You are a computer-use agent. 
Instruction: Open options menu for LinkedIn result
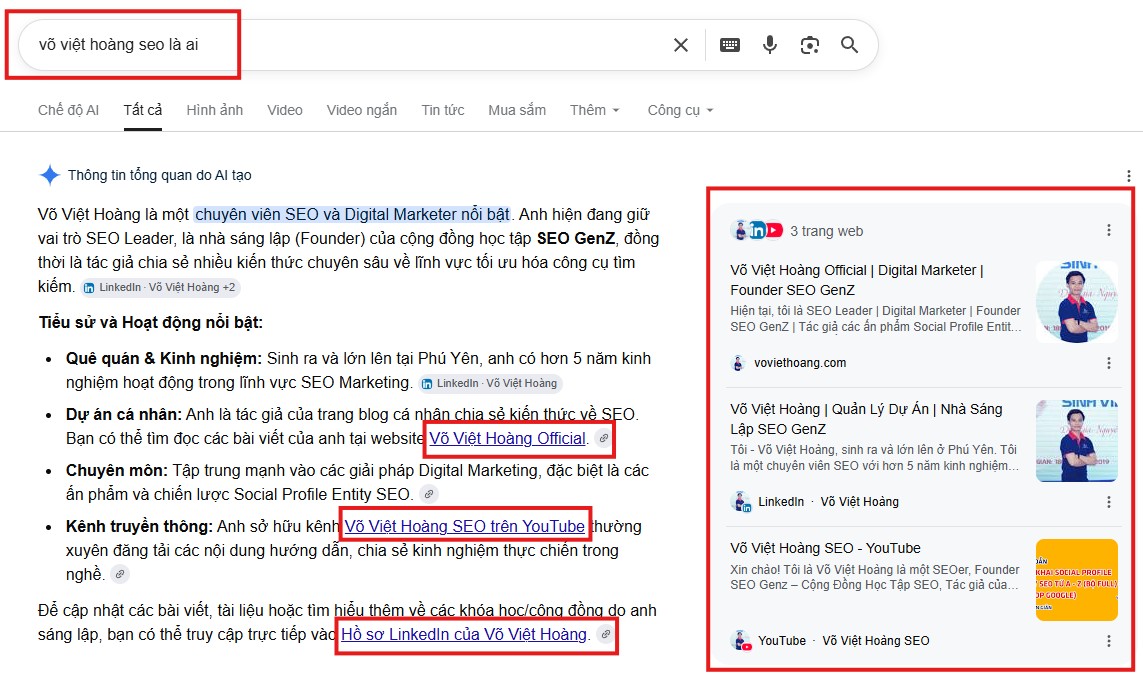(1109, 501)
